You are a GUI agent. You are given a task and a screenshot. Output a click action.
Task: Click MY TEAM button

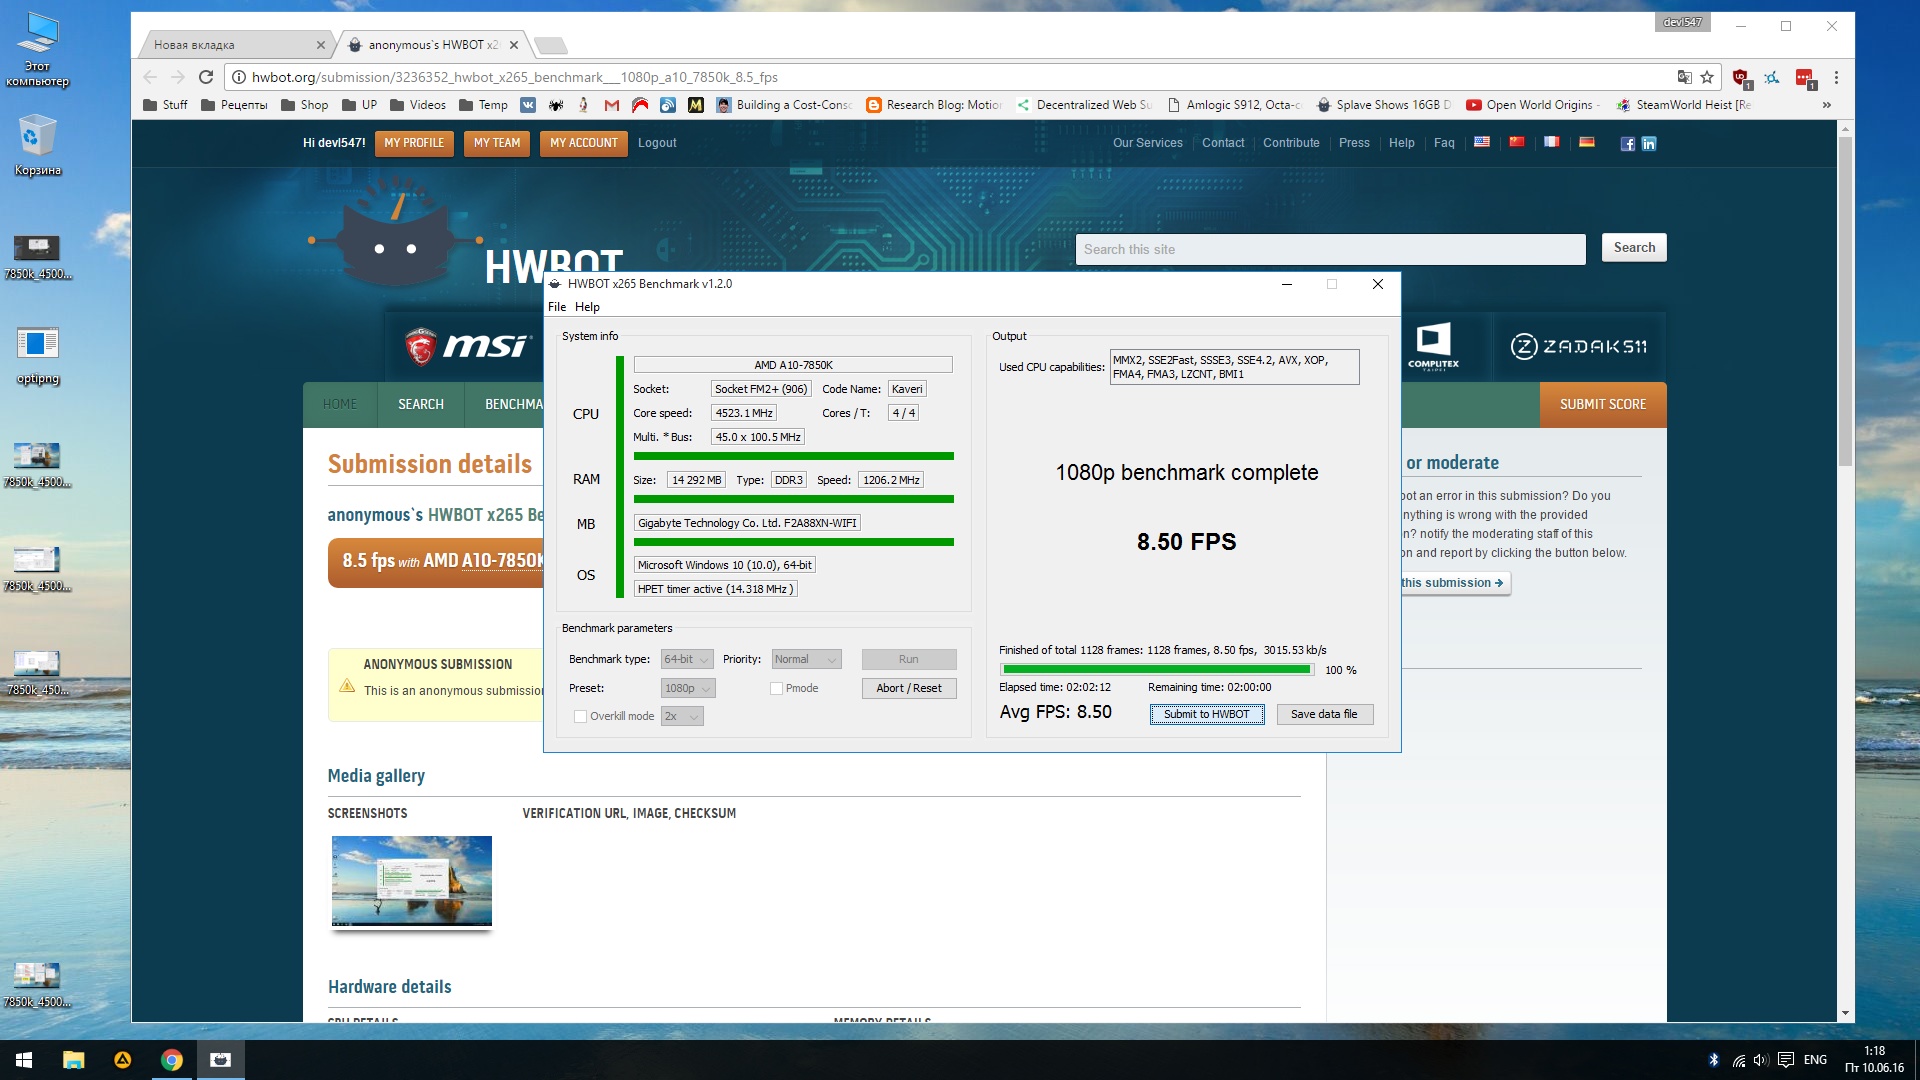(497, 143)
